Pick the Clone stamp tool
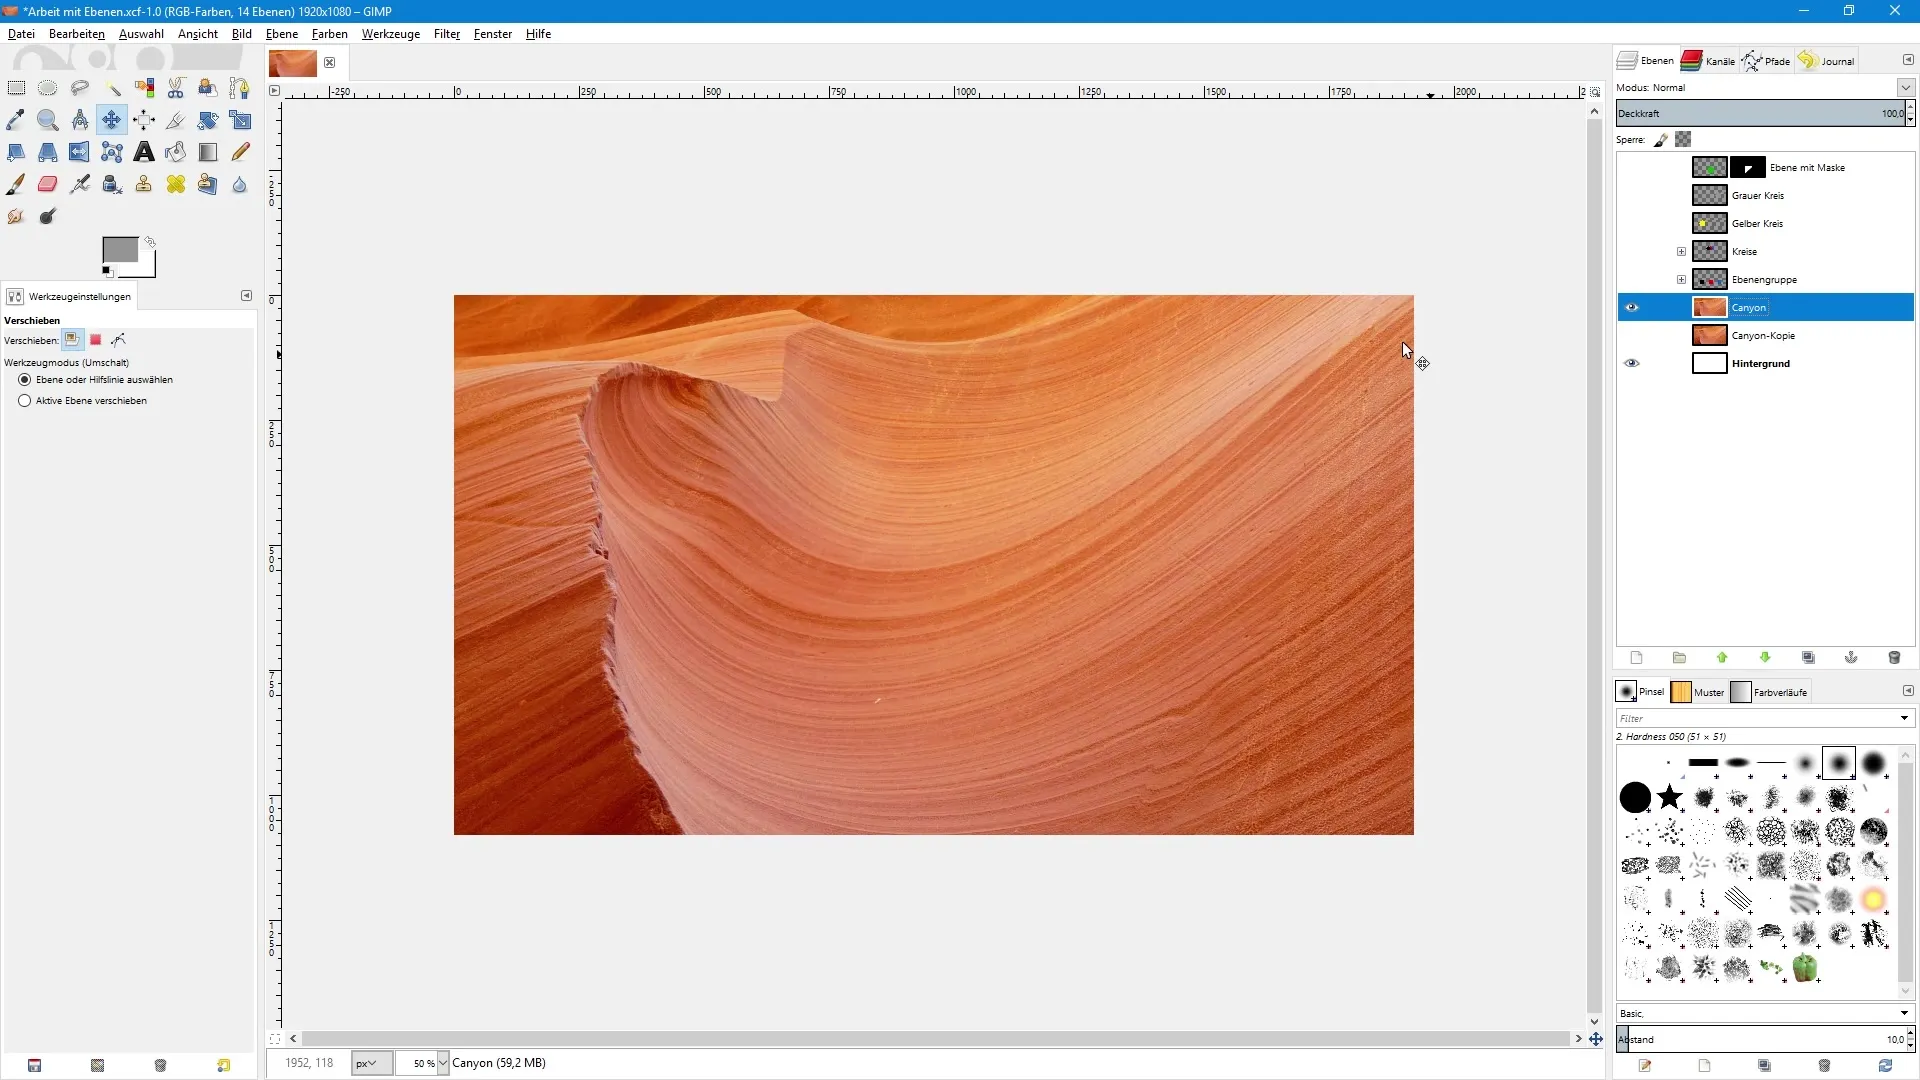 [x=144, y=184]
